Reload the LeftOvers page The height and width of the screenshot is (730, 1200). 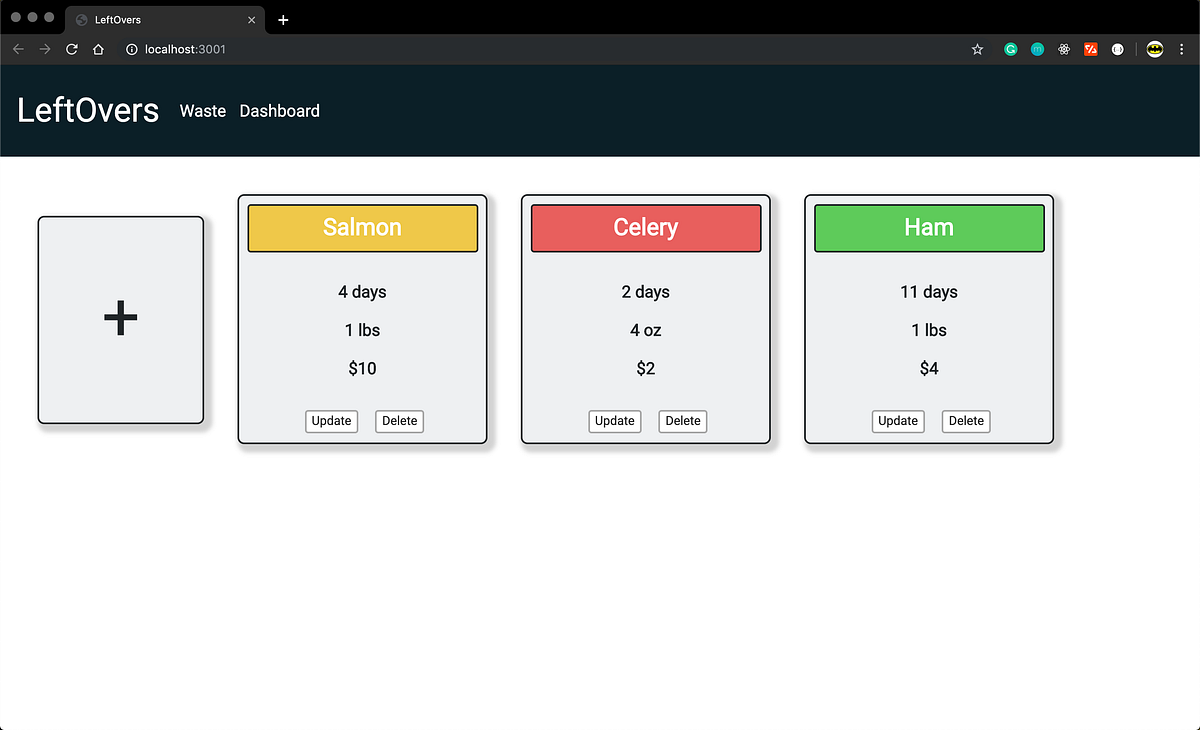(70, 48)
